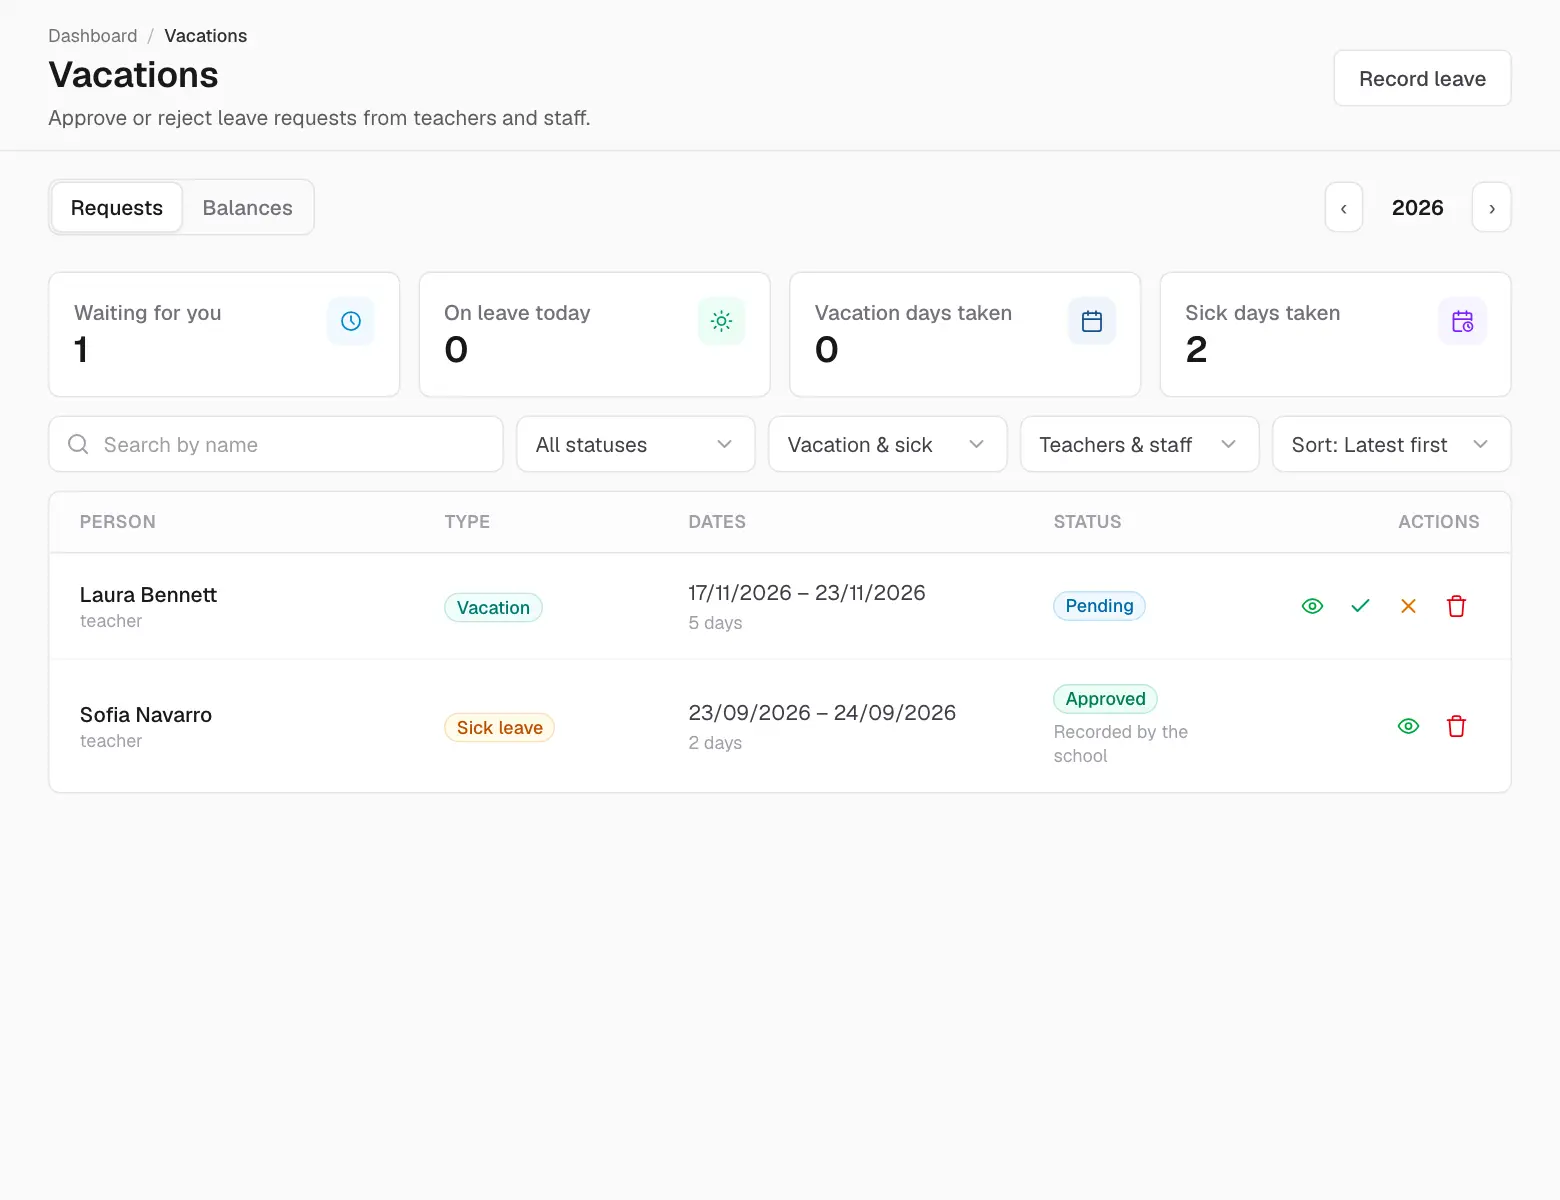
Task: Click the 2026 year label
Action: click(1418, 208)
